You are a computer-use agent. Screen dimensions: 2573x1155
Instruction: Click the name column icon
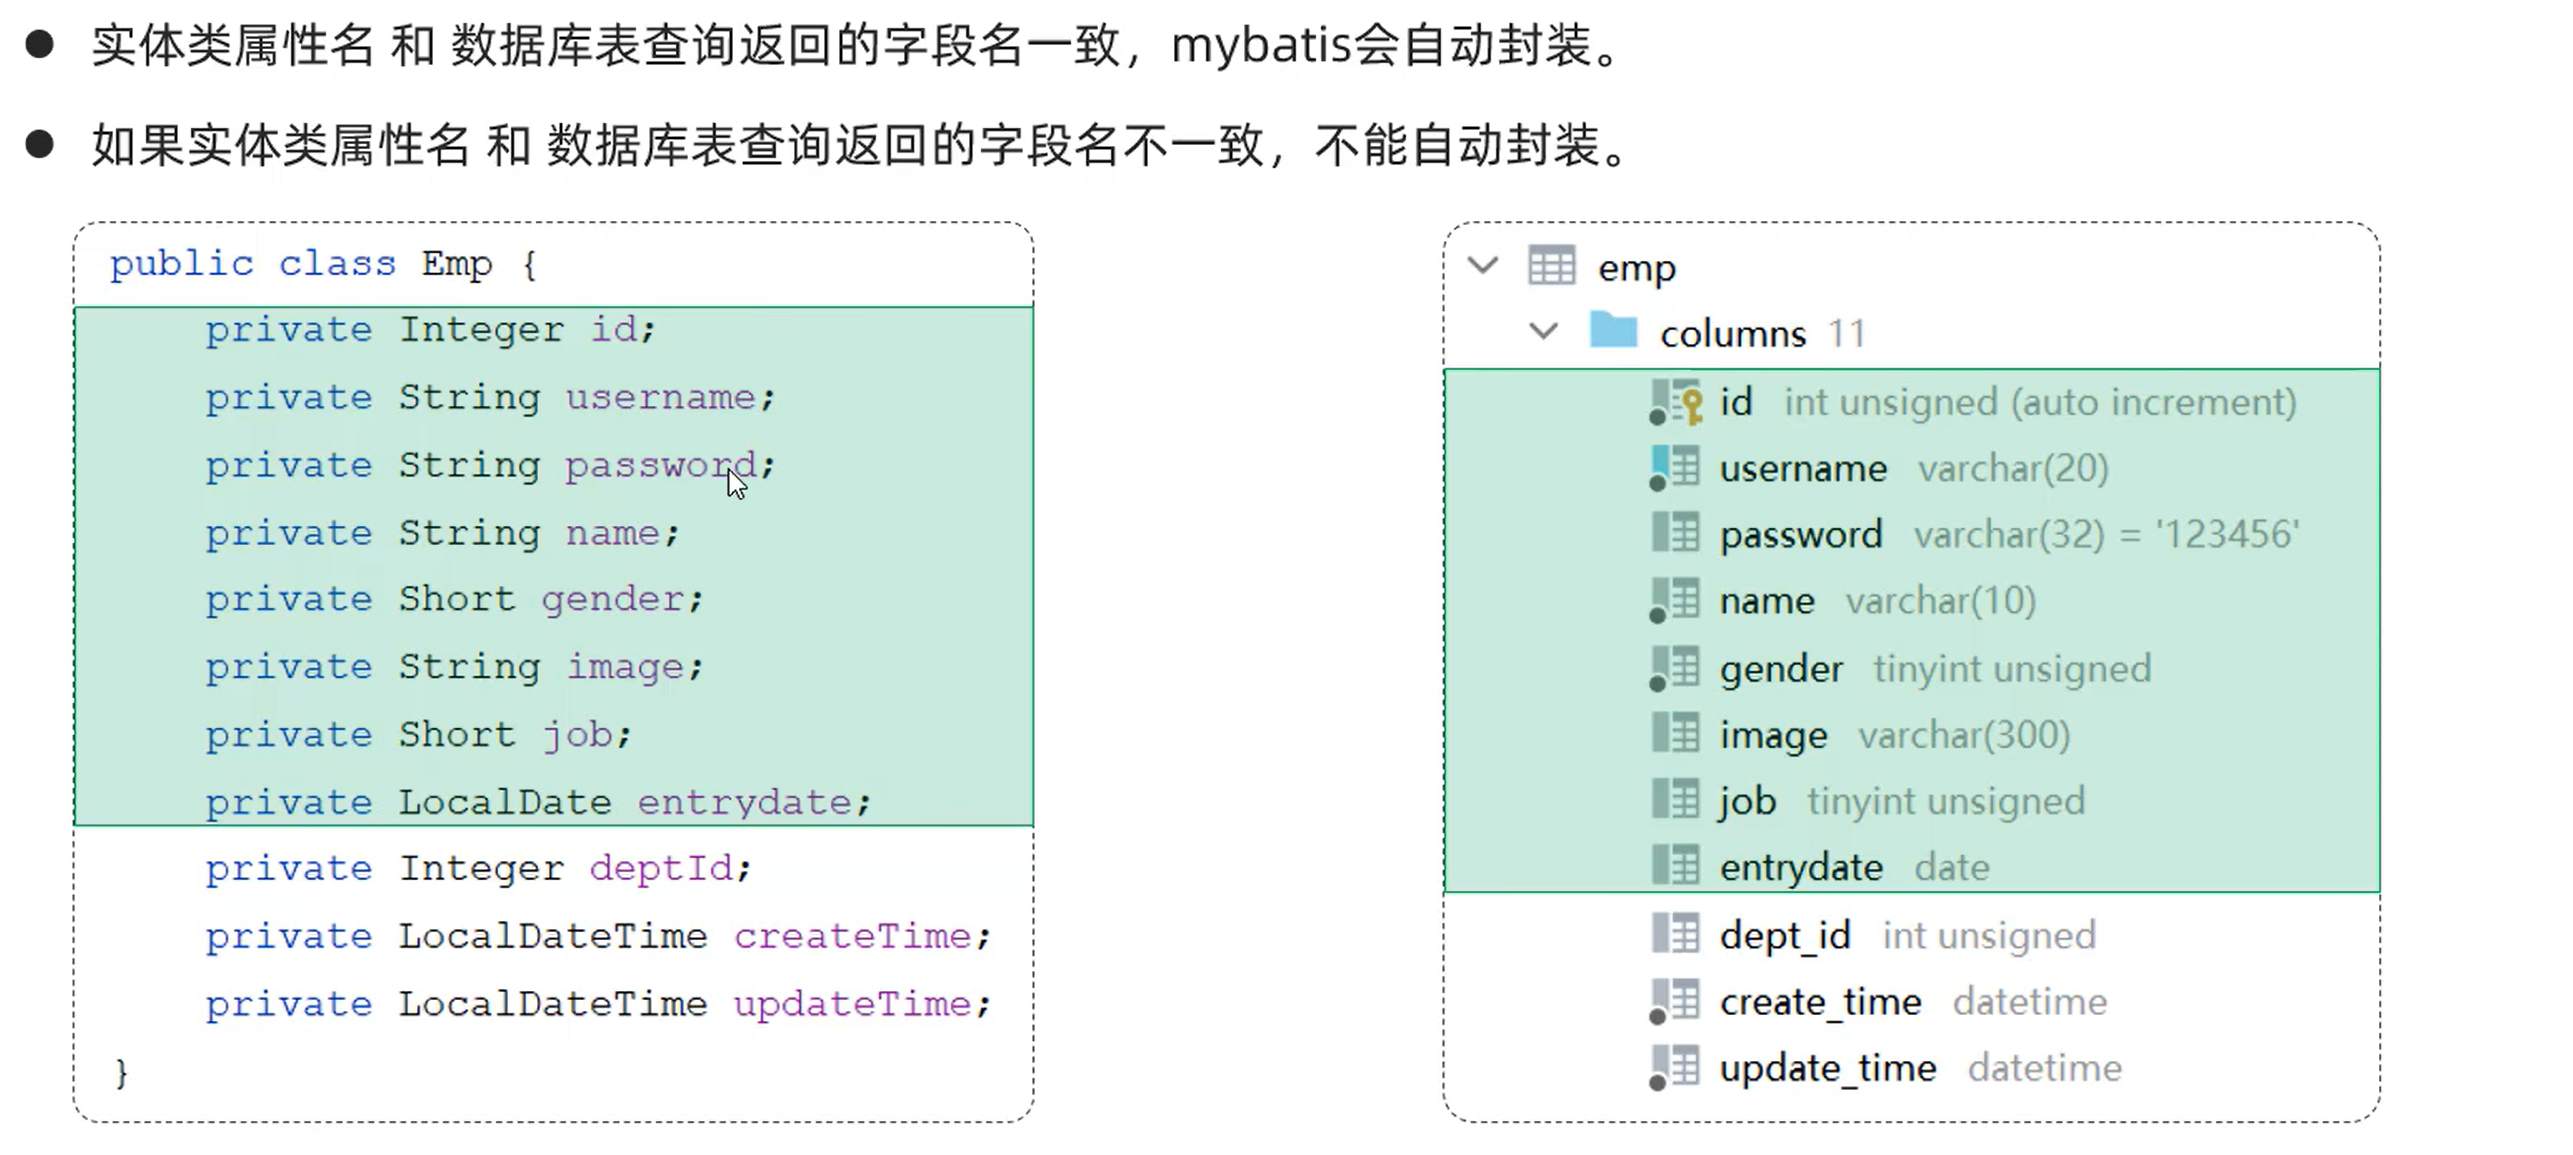click(x=1675, y=600)
